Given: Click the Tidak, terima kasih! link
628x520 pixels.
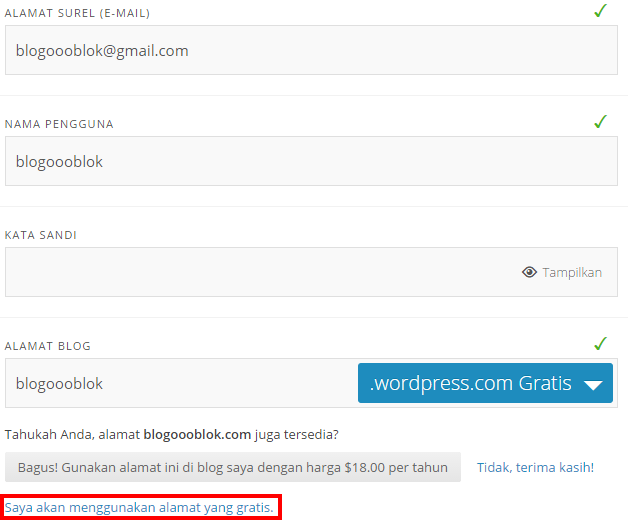Looking at the screenshot, I should point(535,468).
